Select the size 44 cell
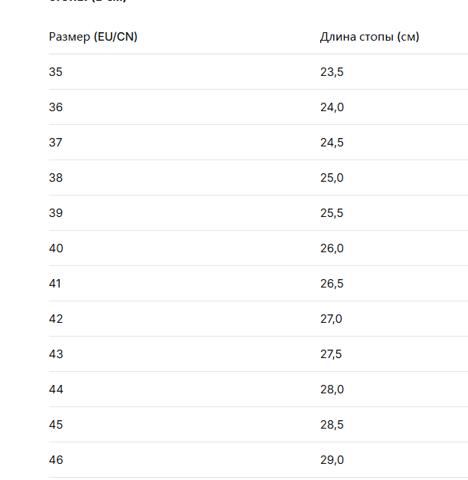 [56, 389]
